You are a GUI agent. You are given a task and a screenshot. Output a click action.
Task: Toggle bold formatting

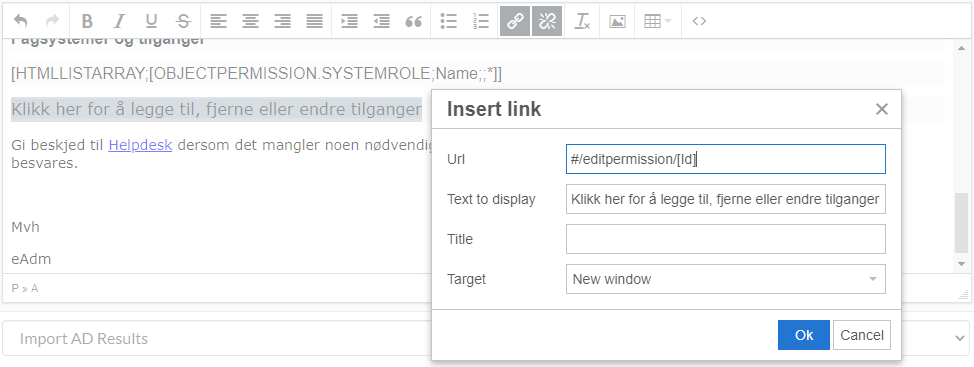click(x=87, y=21)
